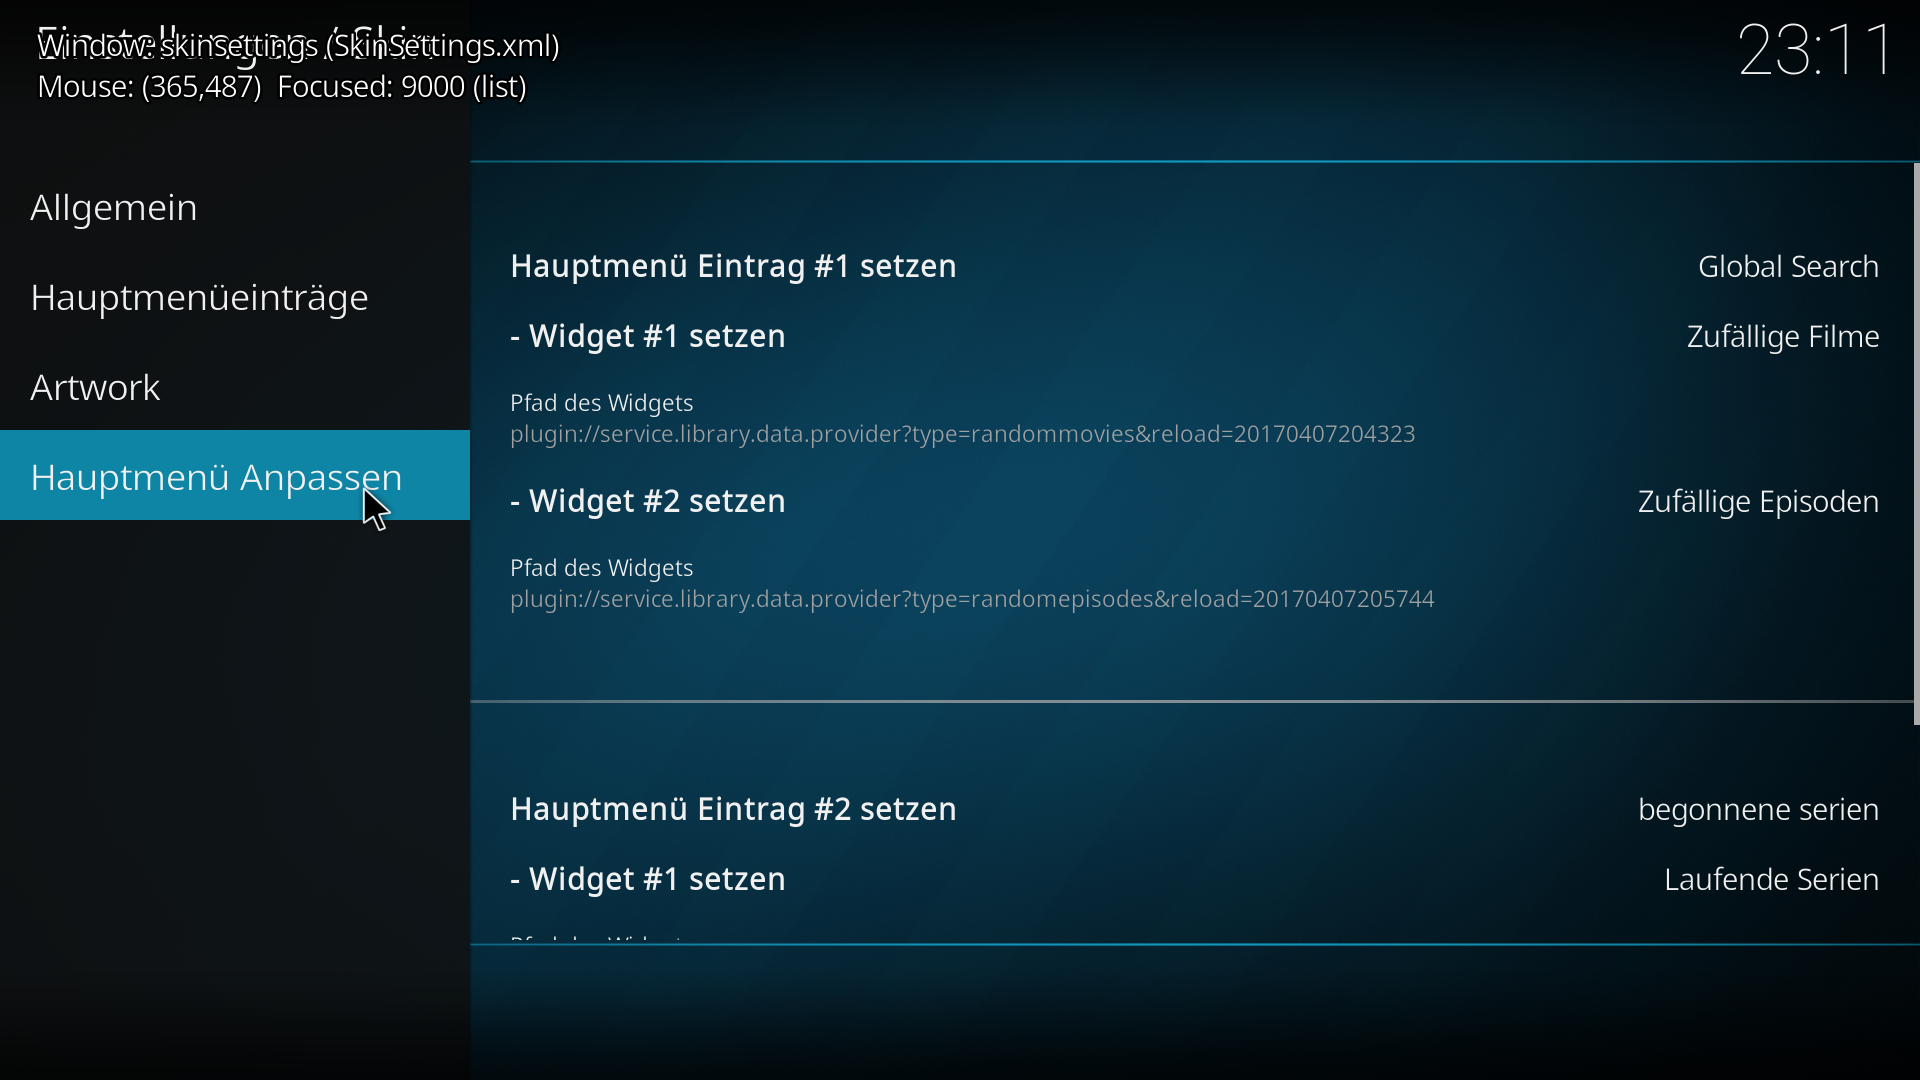Change the 'begonnene serien' value

pyautogui.click(x=1758, y=810)
